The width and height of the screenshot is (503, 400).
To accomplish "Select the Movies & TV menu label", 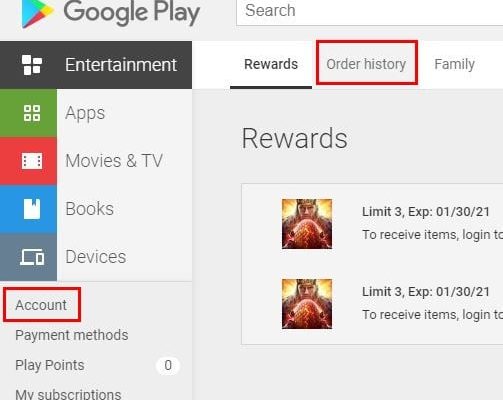I will pos(114,161).
